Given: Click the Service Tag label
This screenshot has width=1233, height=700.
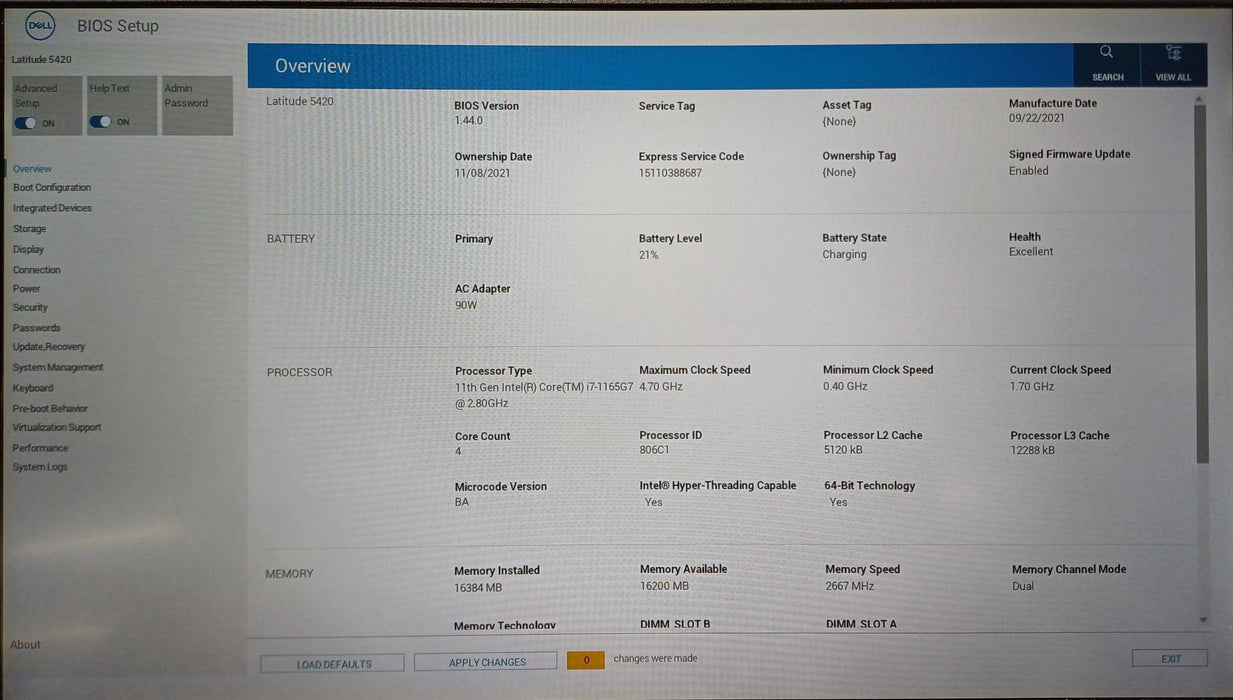Looking at the screenshot, I should tap(667, 106).
